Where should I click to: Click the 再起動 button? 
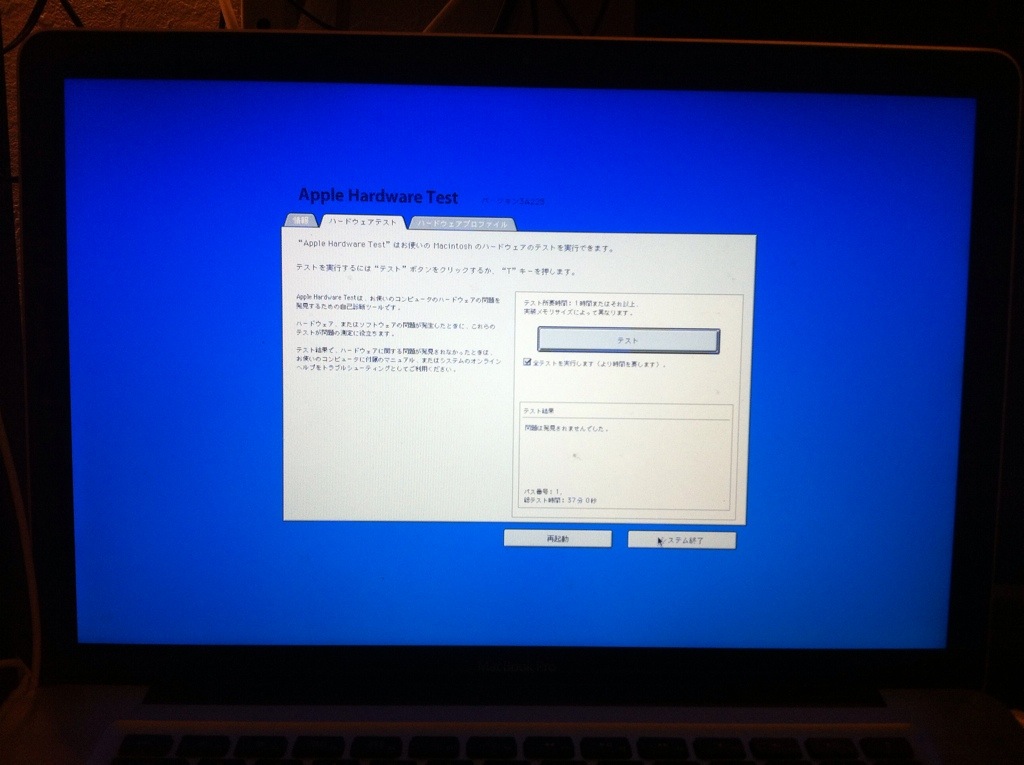click(558, 539)
